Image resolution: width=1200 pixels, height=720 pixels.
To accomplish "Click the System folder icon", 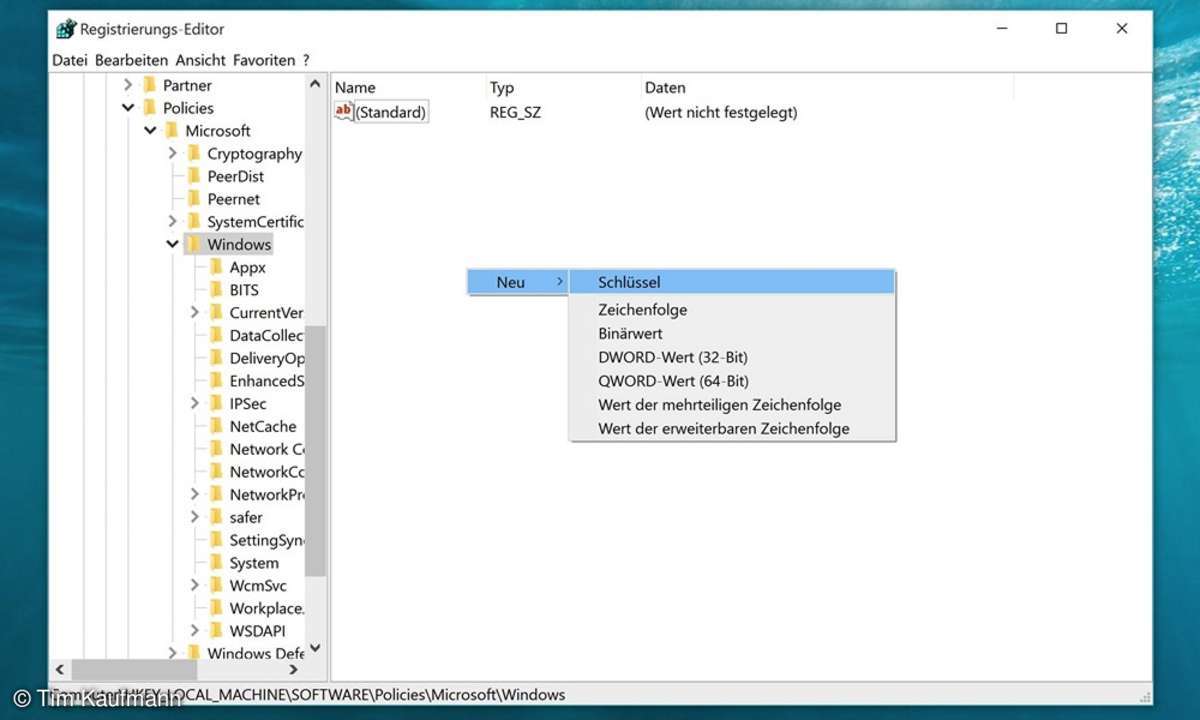I will point(215,563).
